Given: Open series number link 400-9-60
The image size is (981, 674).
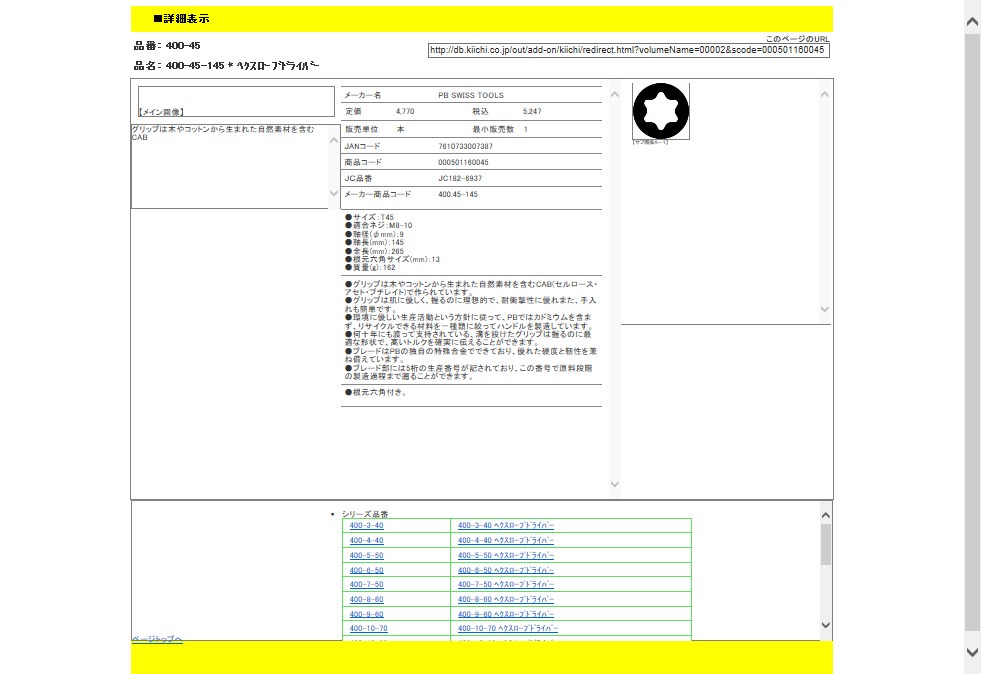Looking at the screenshot, I should click(367, 615).
